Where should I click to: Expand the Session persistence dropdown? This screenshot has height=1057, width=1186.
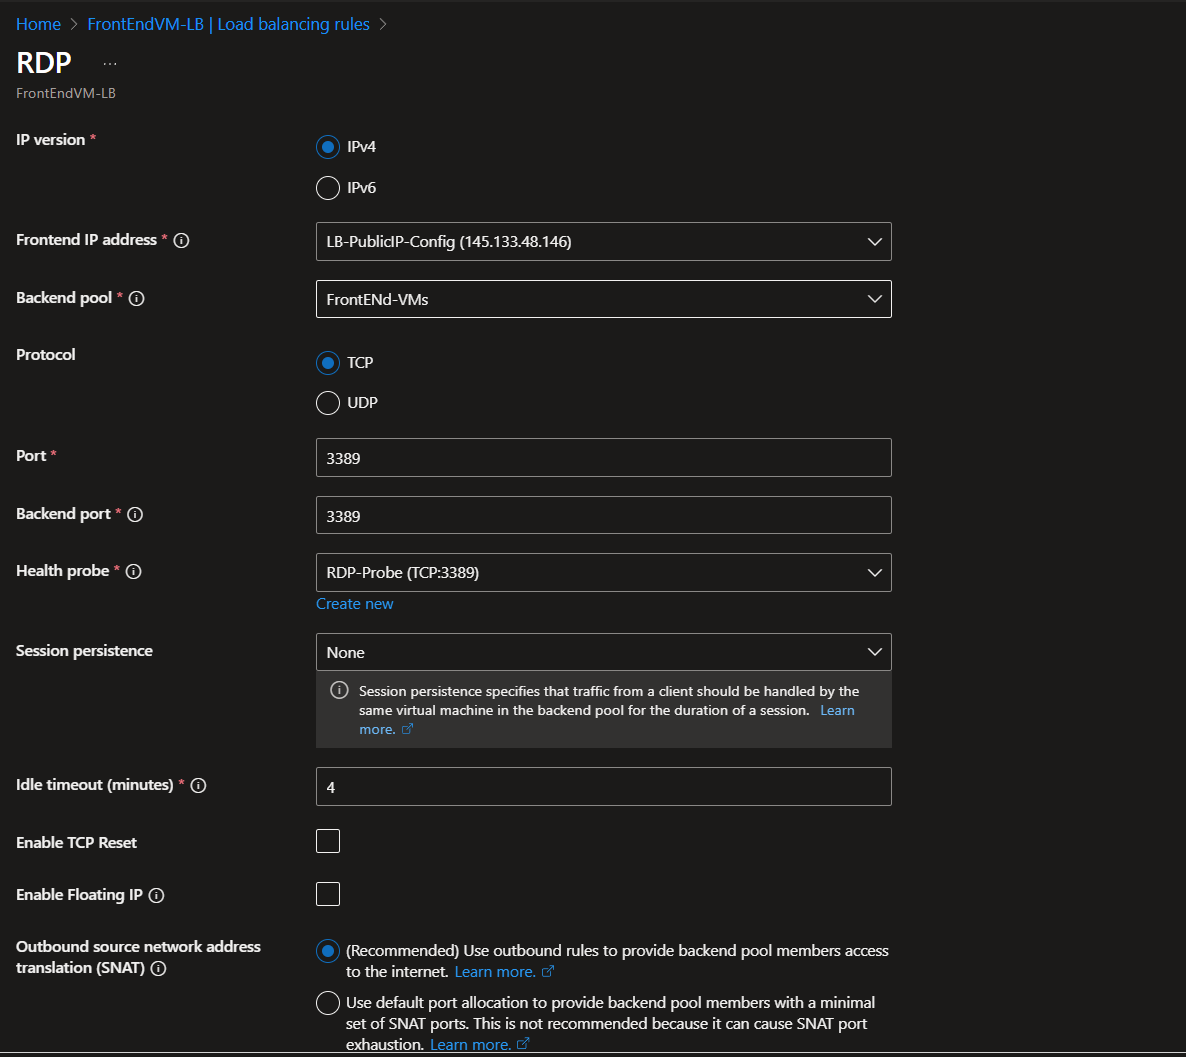(x=603, y=652)
